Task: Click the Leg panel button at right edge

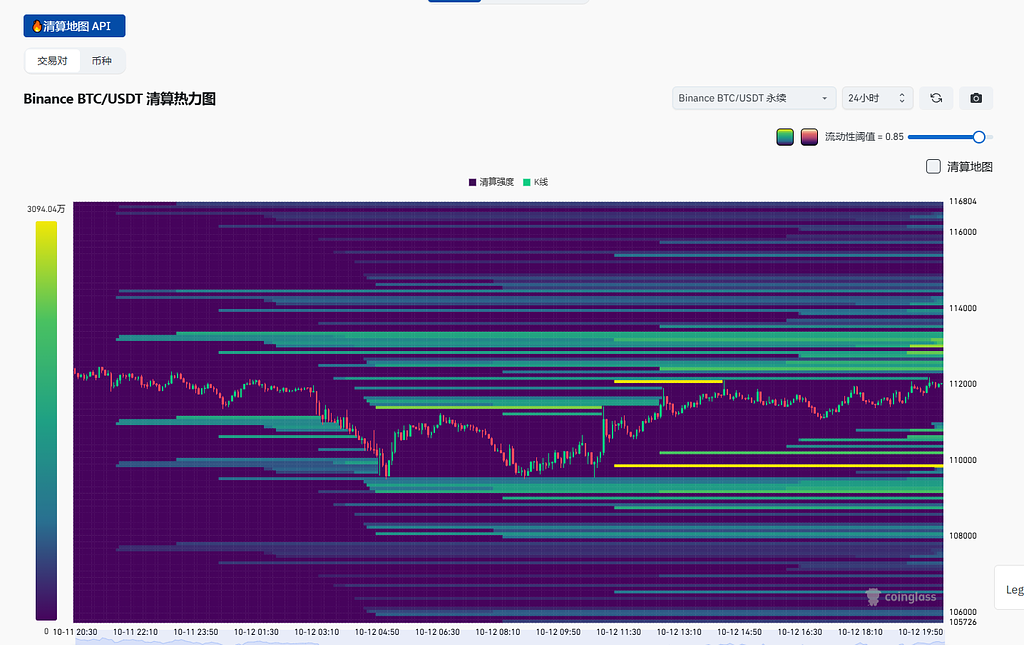Action: [x=1012, y=589]
